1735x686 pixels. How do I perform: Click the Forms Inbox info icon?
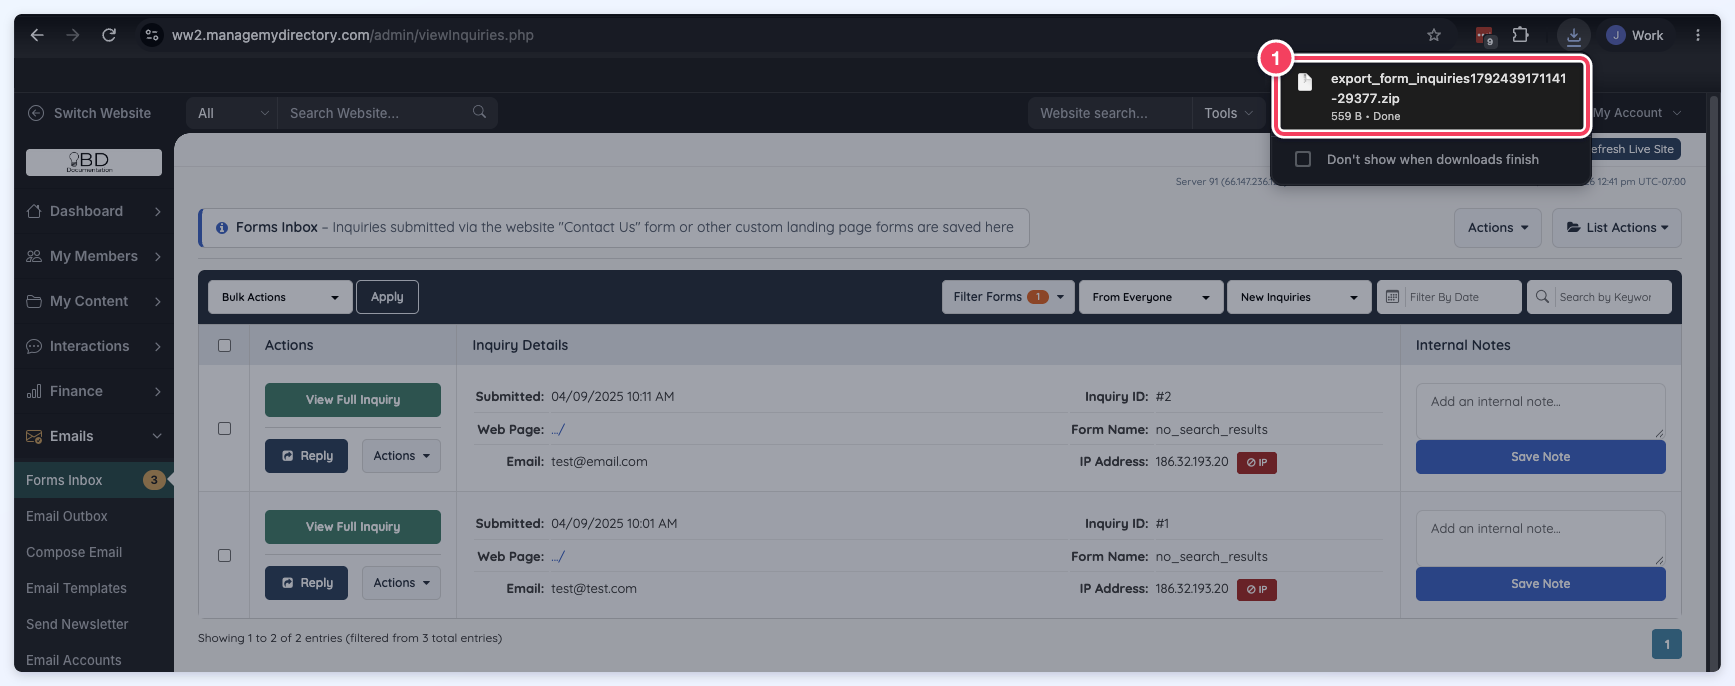[x=222, y=228]
